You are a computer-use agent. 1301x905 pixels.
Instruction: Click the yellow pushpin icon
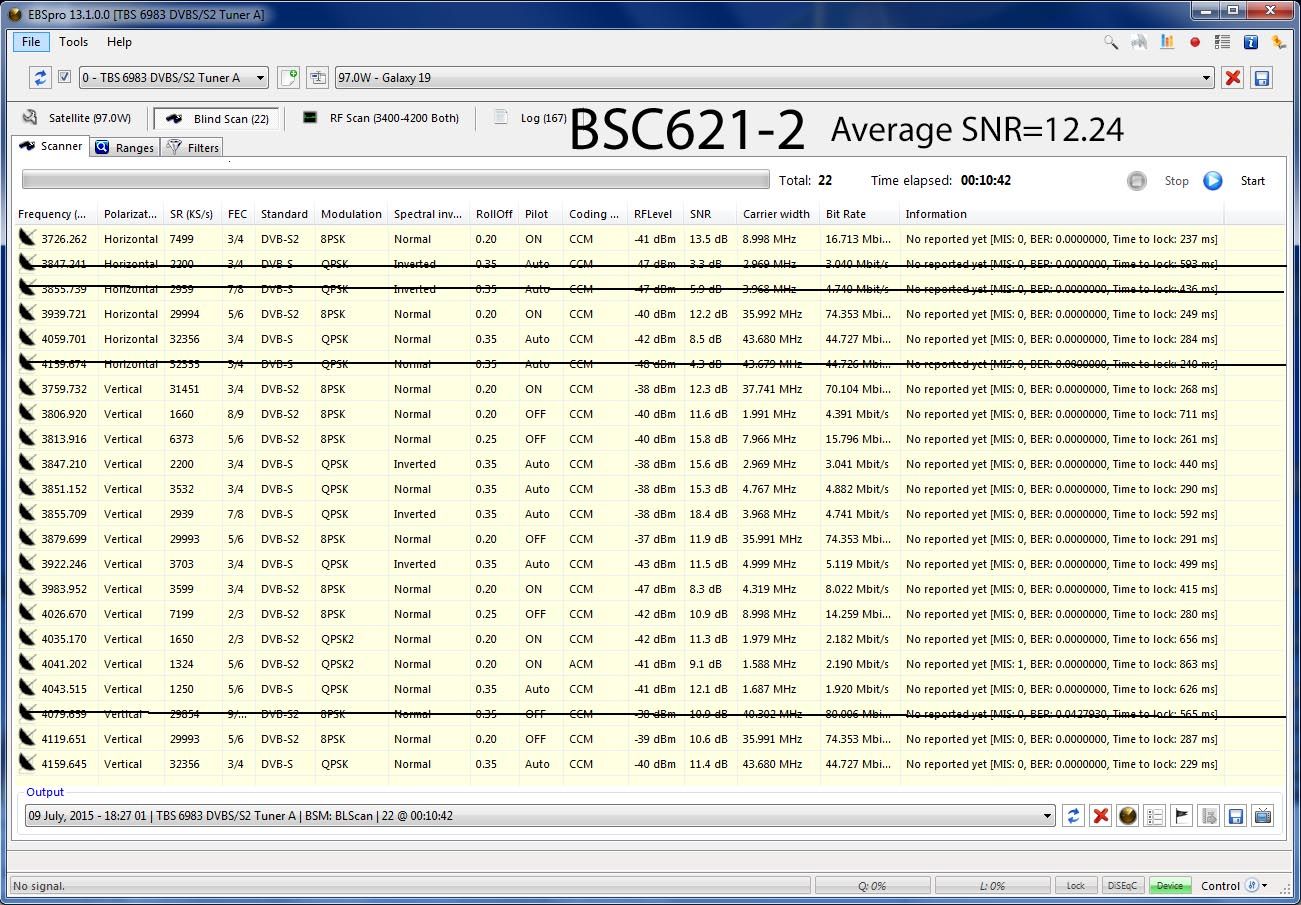tap(1278, 42)
